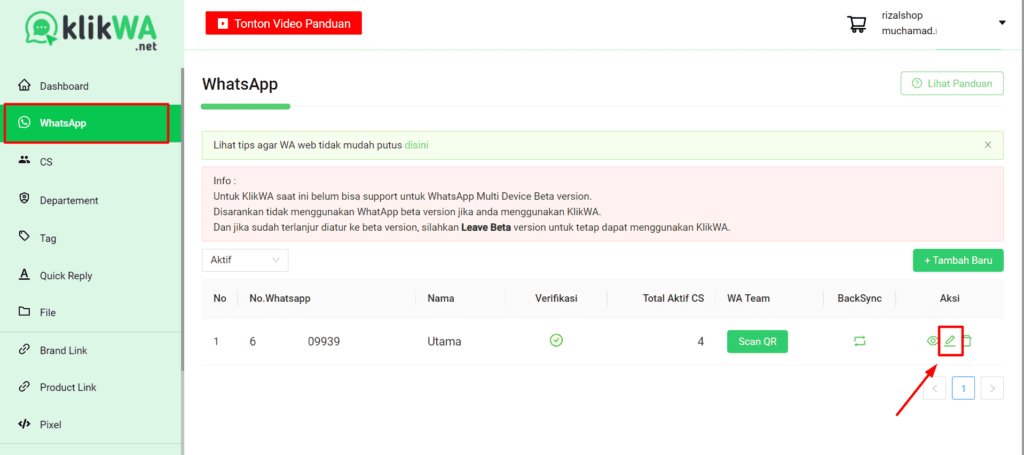Click the klikWA.net logo
Screen dimensions: 1024x455
coord(91,29)
